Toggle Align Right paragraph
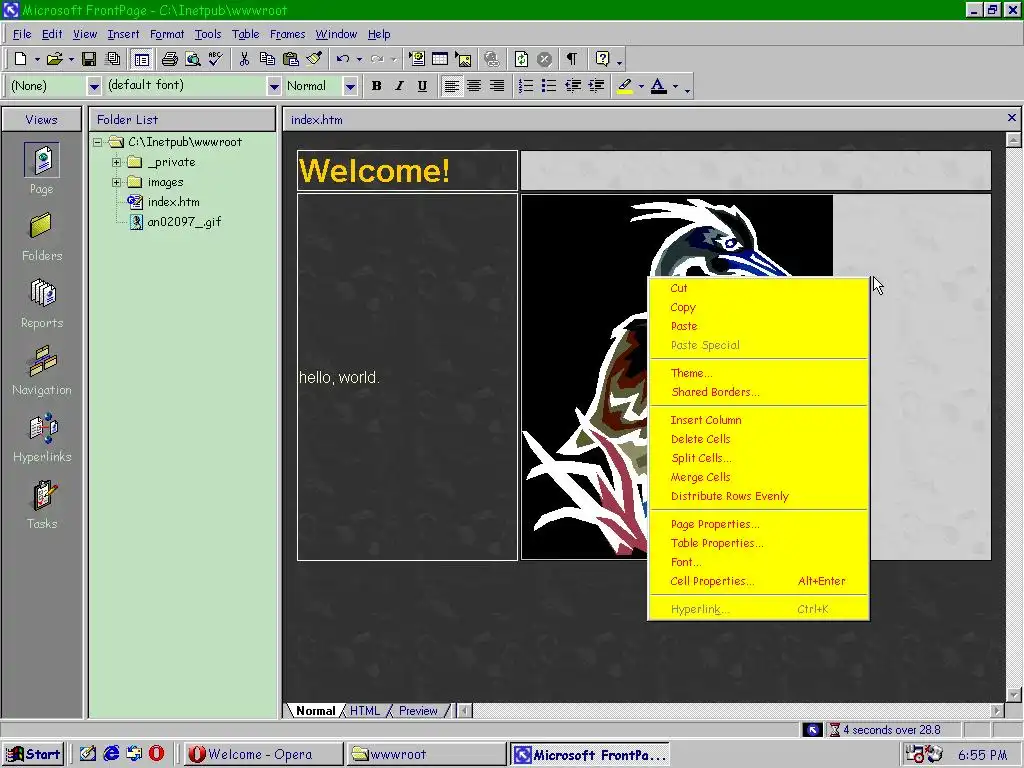 click(x=497, y=86)
